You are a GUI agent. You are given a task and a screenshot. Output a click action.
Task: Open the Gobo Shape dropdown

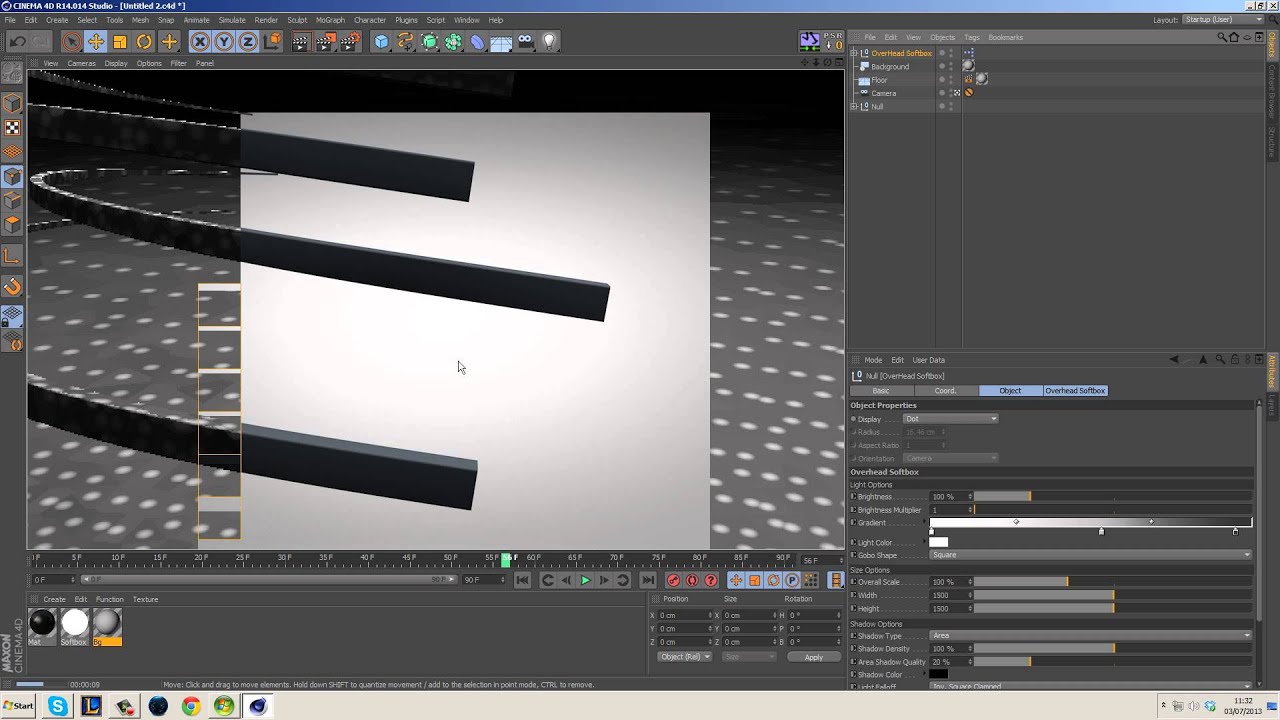tap(1090, 555)
